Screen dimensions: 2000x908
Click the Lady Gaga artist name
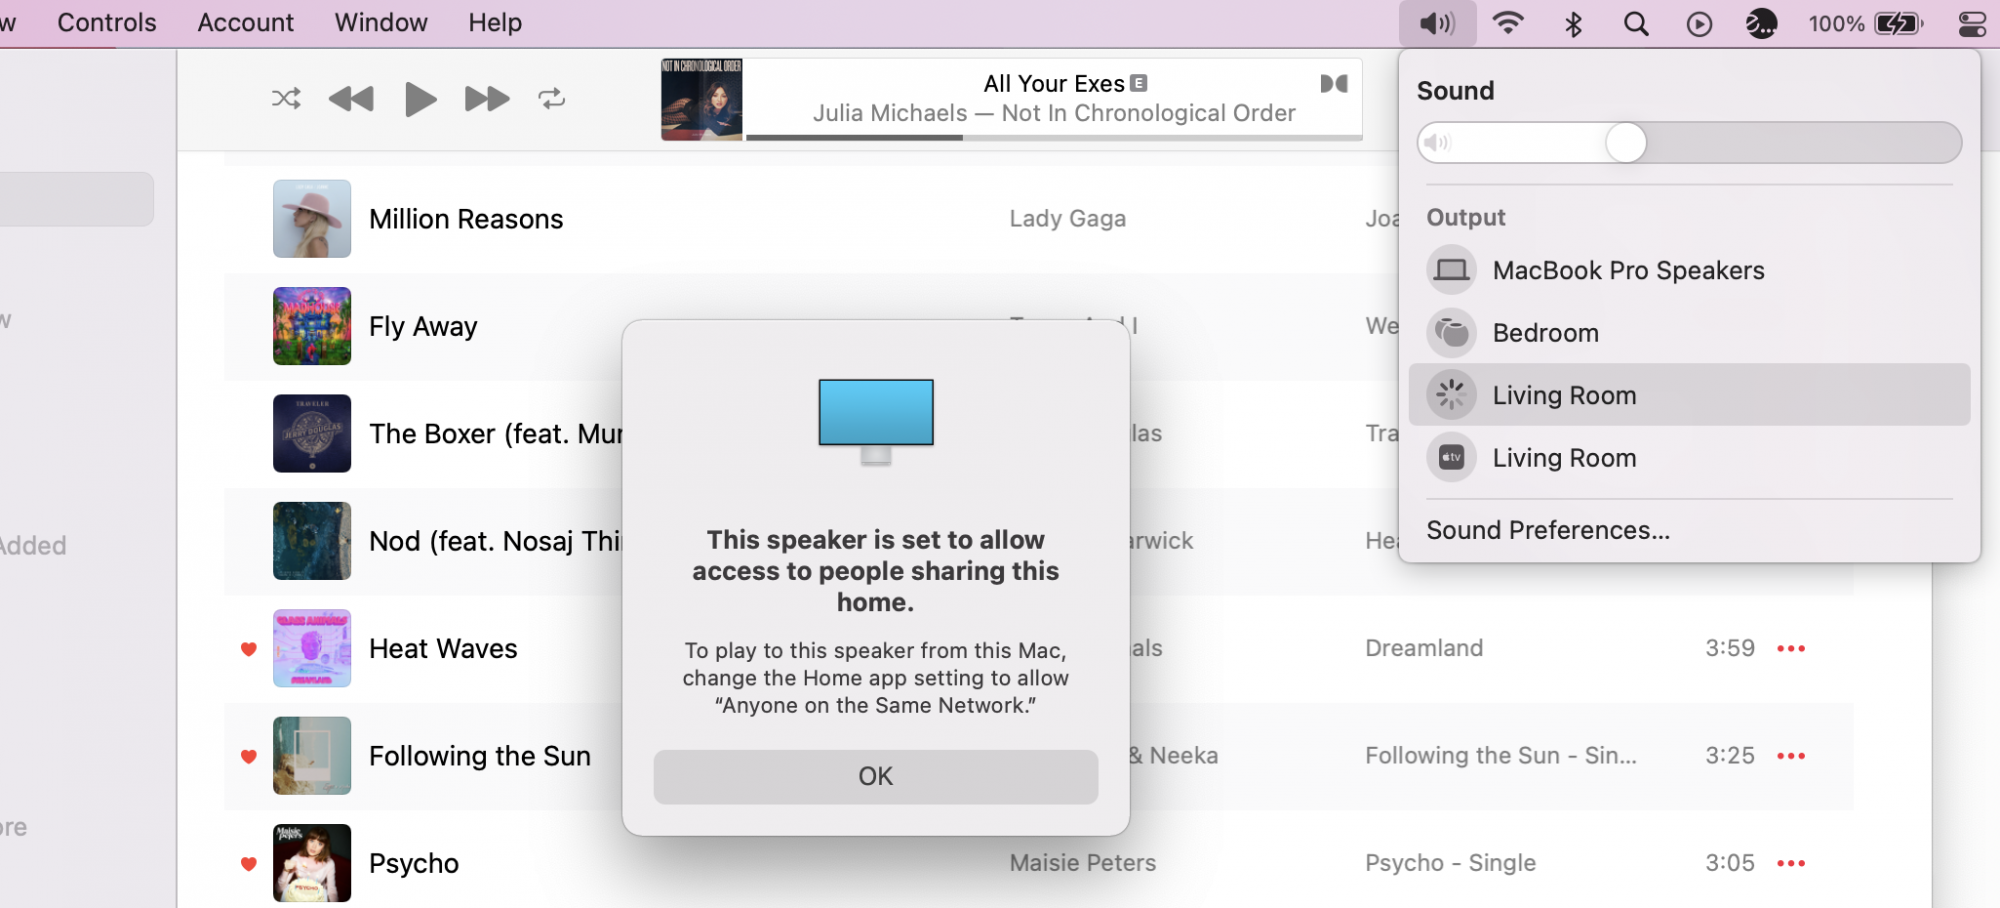pos(1067,219)
